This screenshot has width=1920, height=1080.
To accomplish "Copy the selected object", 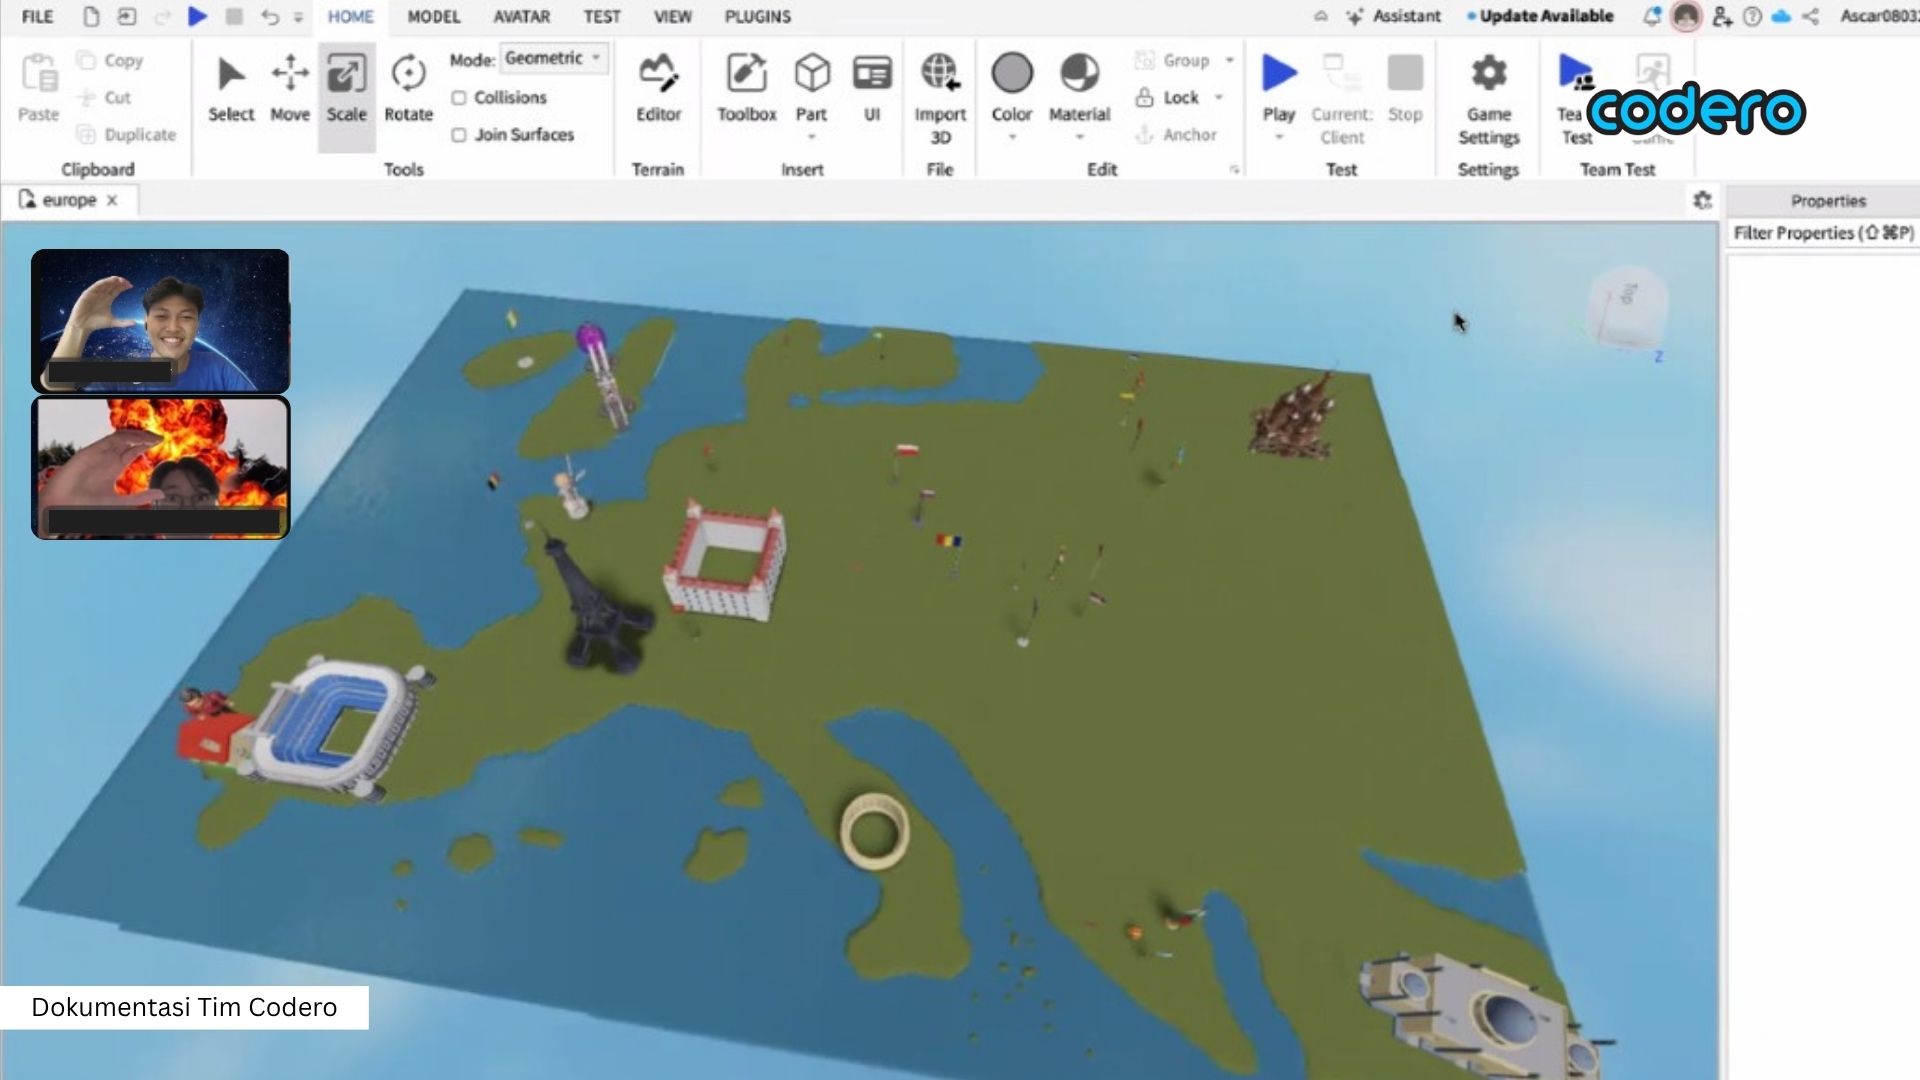I will coord(111,60).
